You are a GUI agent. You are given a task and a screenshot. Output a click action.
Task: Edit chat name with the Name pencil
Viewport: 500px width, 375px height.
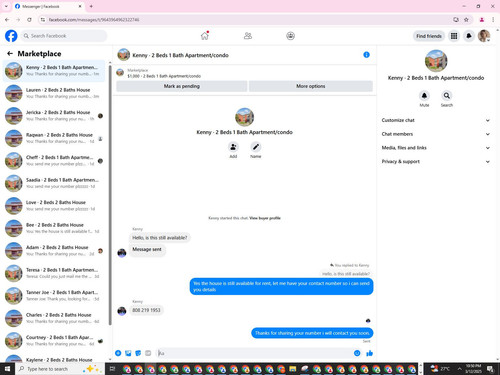(x=256, y=147)
